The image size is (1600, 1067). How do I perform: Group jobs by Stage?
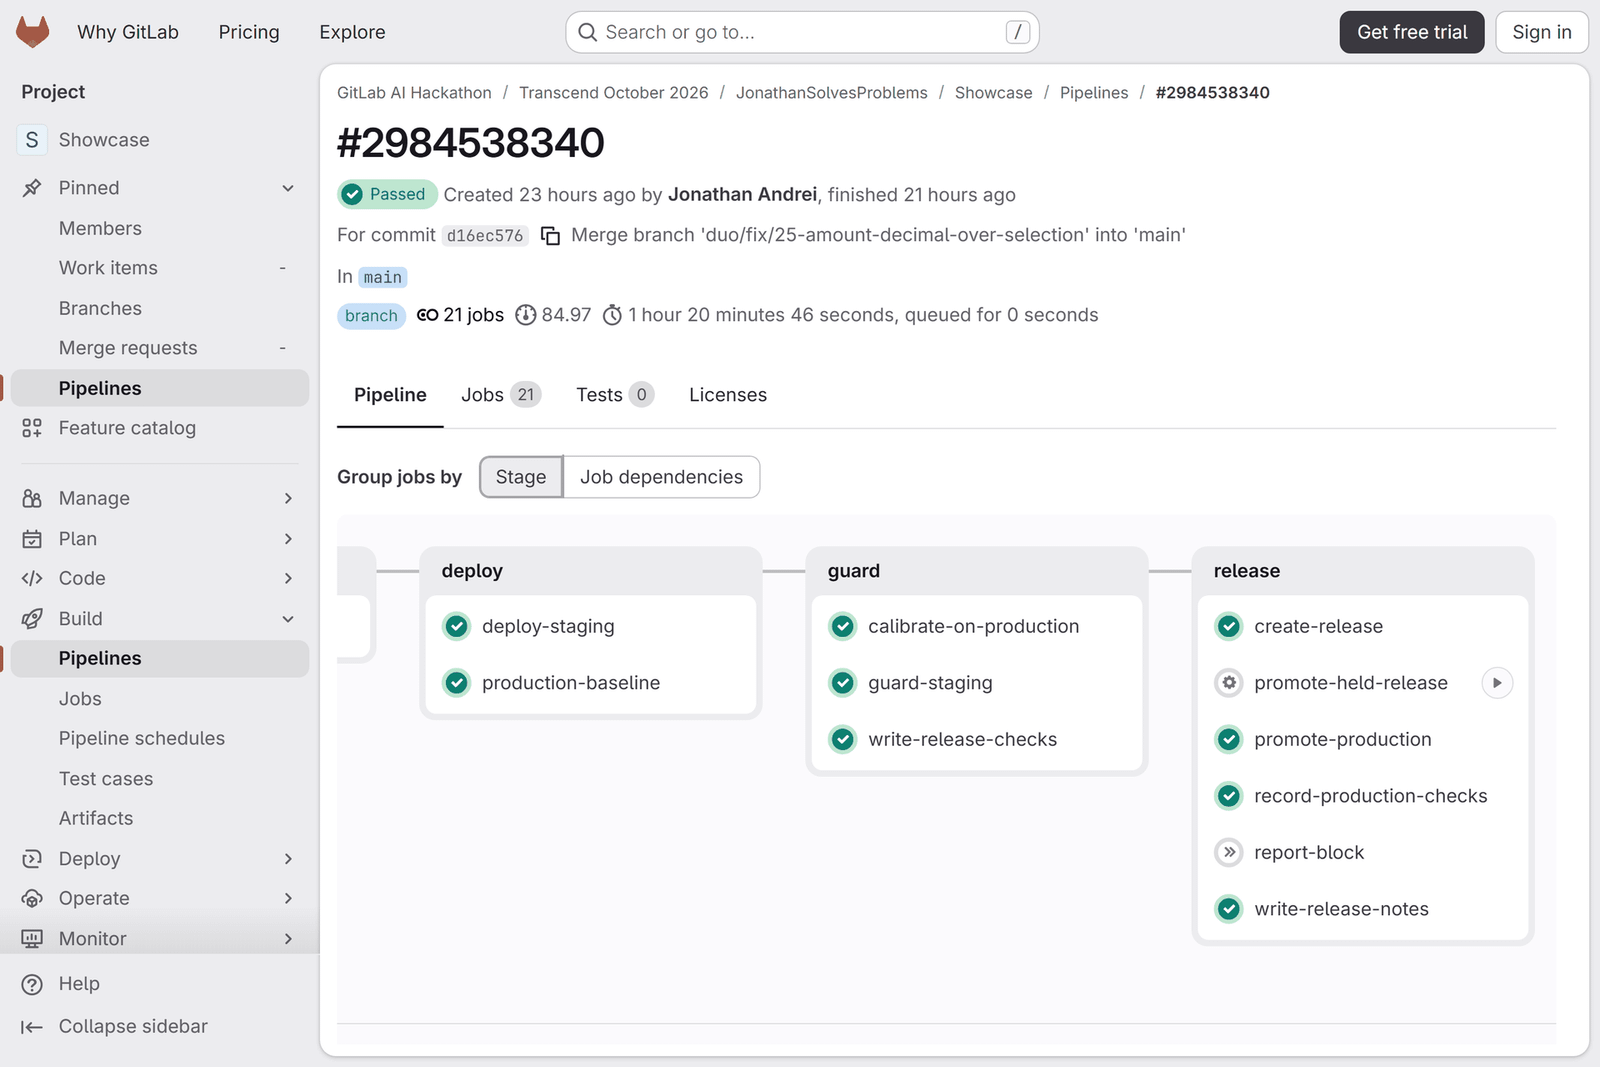point(521,477)
